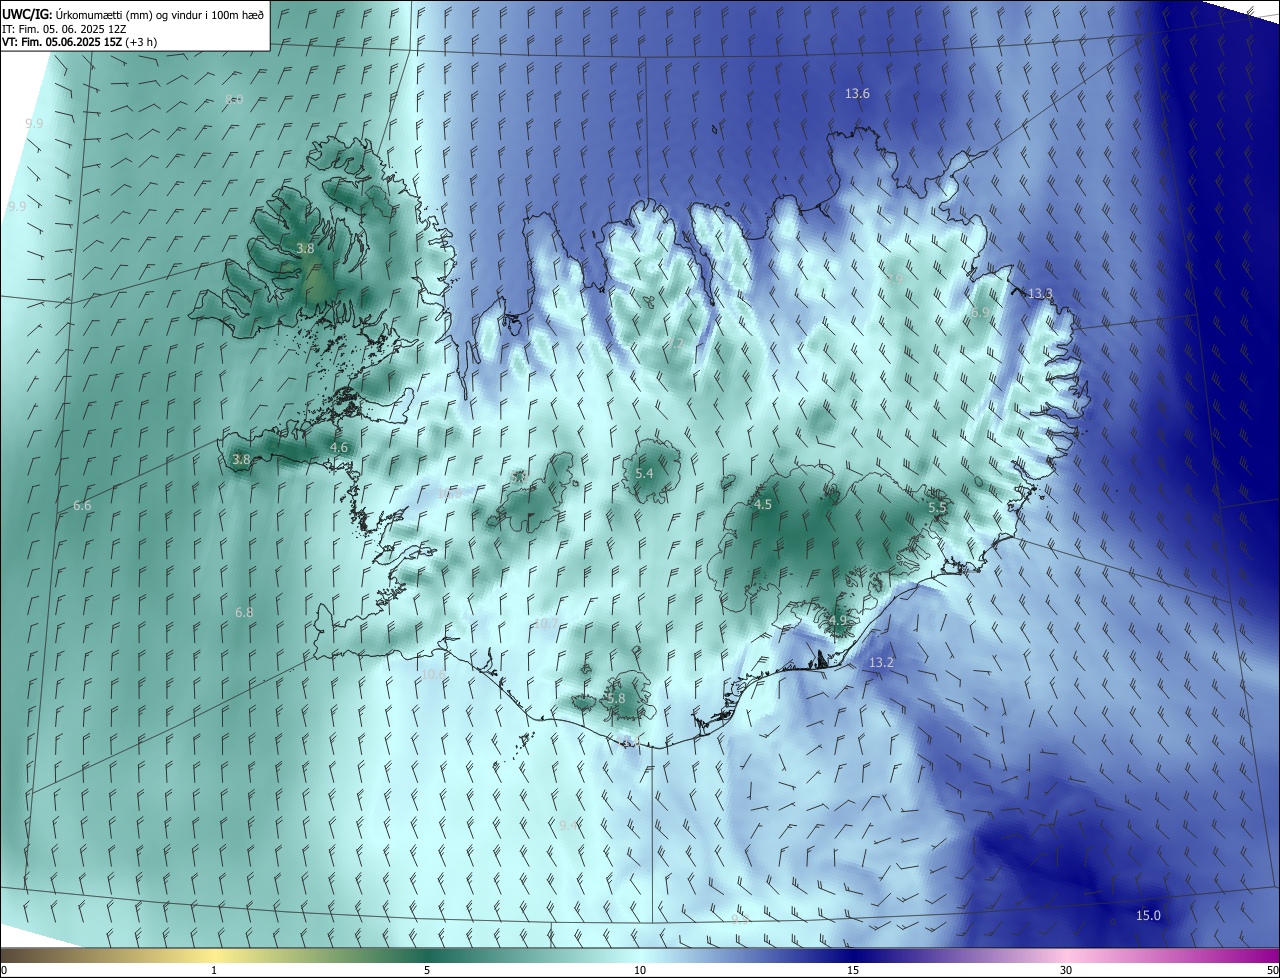The height and width of the screenshot is (978, 1280).
Task: Click the 0 tick on the color scale
Action: (x=3, y=970)
